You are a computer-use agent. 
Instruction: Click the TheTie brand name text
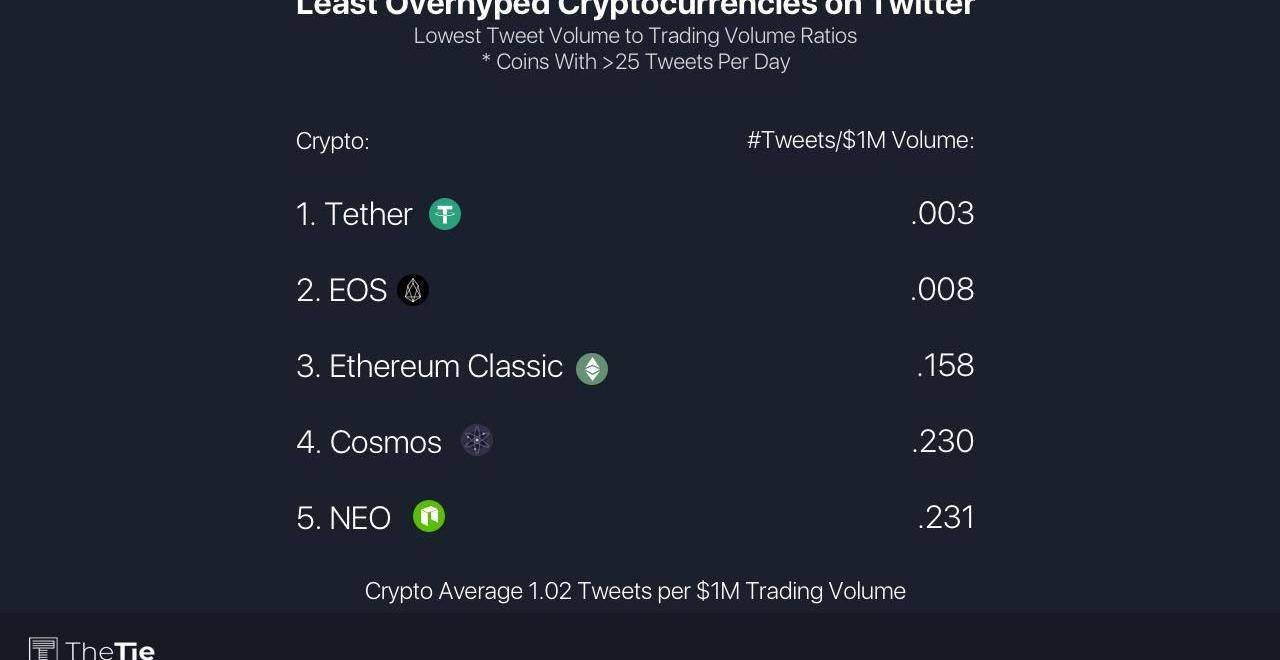click(110, 651)
